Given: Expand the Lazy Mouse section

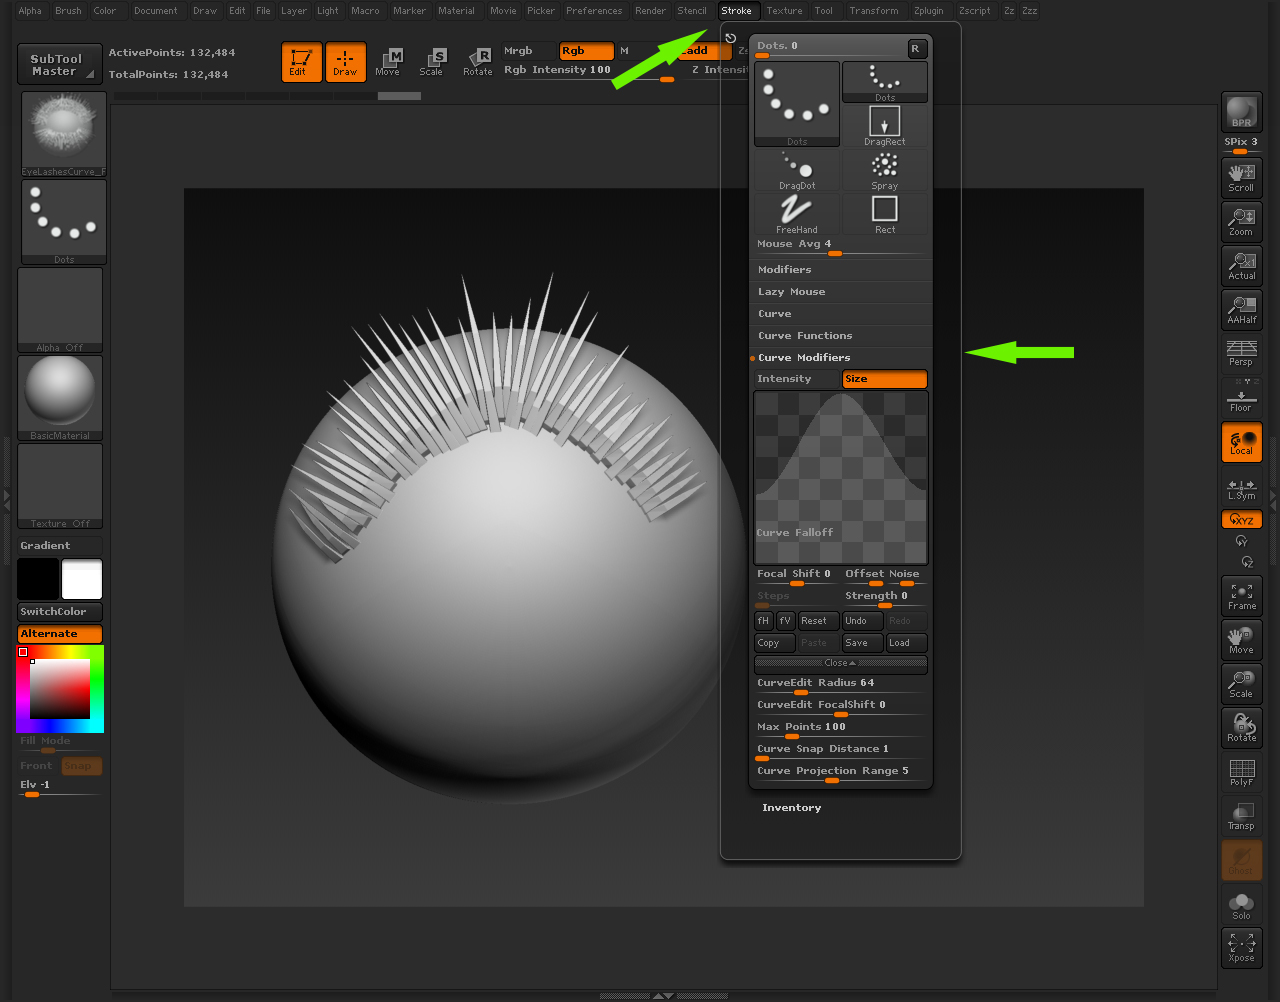Looking at the screenshot, I should pos(791,292).
